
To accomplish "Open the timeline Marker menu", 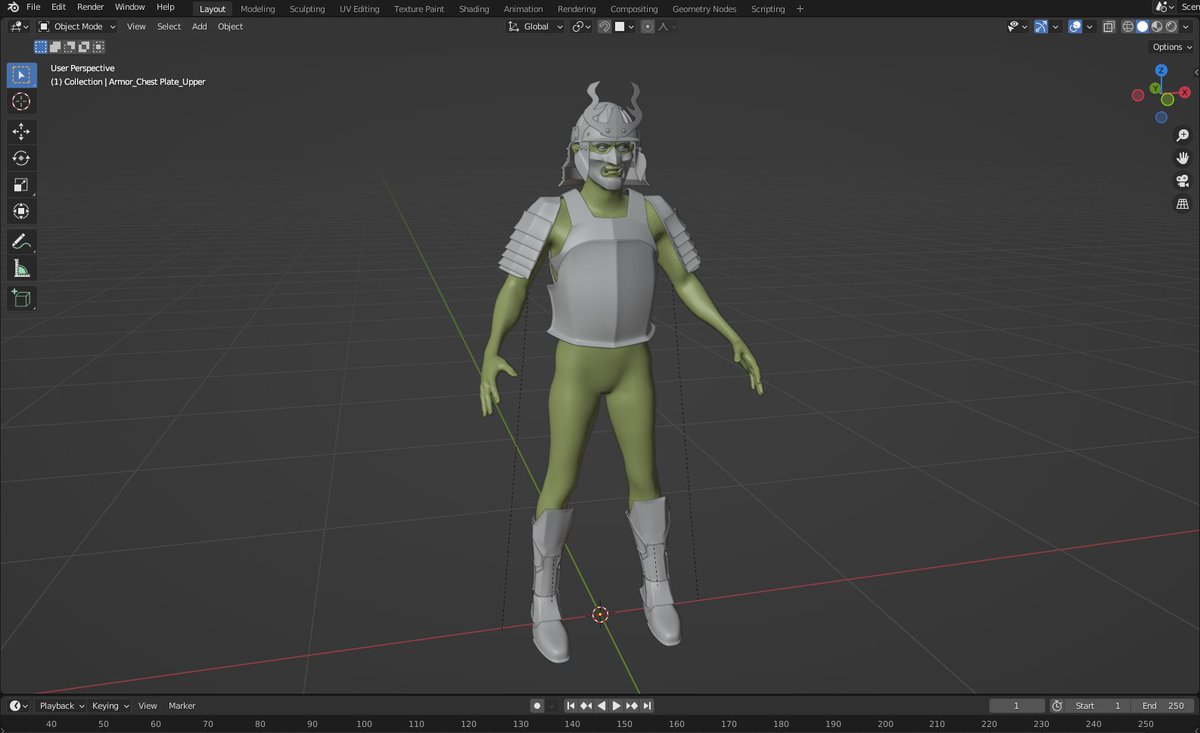I will click(x=182, y=706).
